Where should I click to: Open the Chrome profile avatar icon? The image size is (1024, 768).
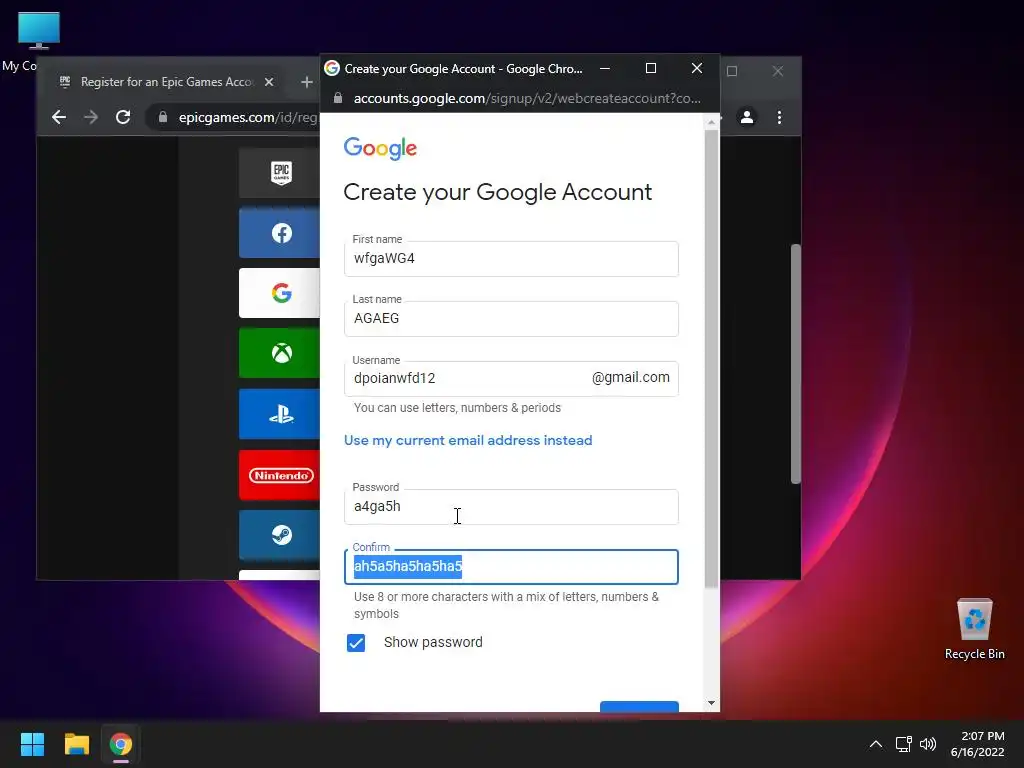[746, 117]
